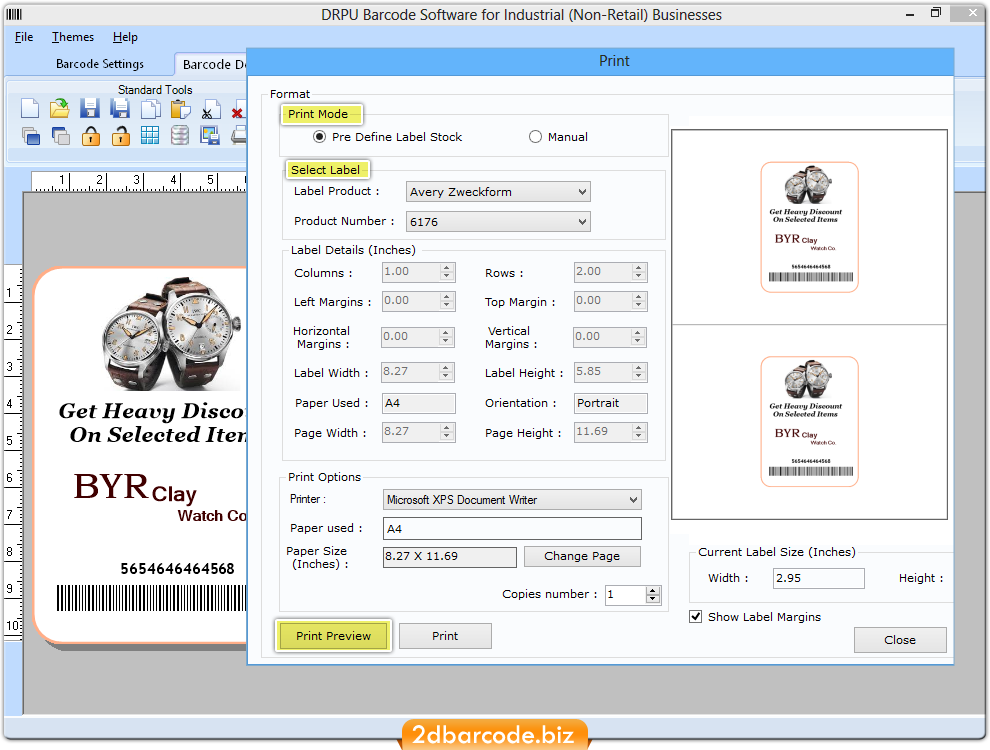Increase the Label Width value

click(446, 368)
